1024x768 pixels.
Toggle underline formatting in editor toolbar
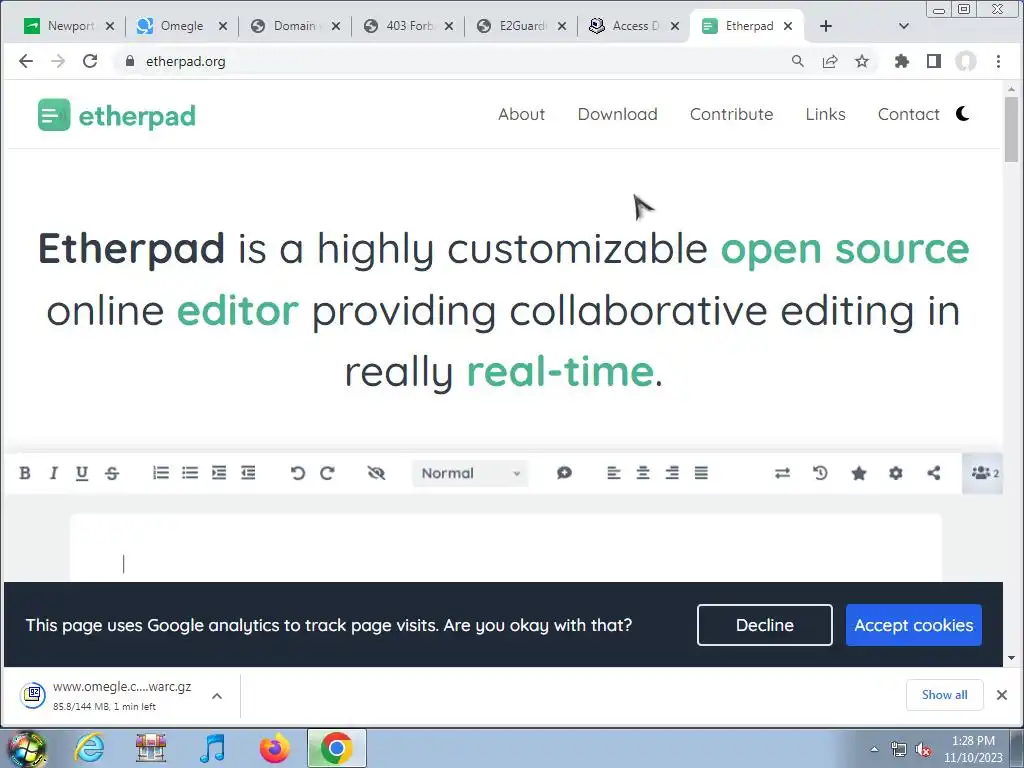[82, 473]
